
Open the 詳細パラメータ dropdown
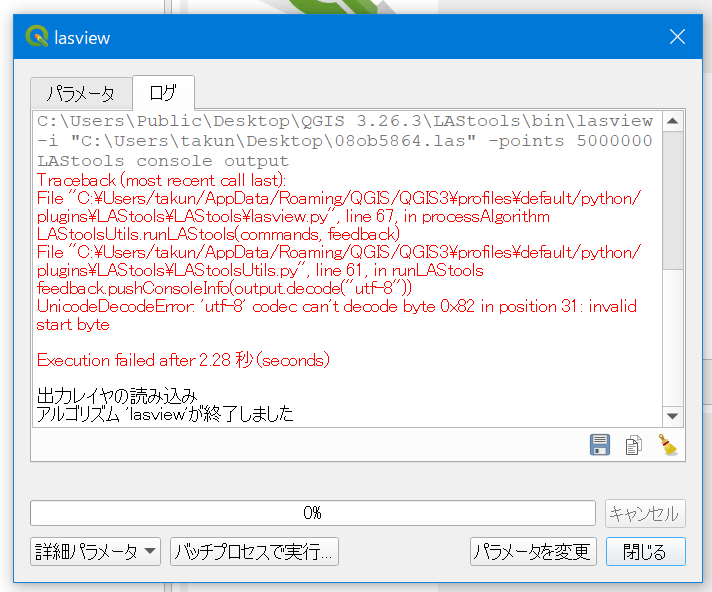tap(95, 552)
